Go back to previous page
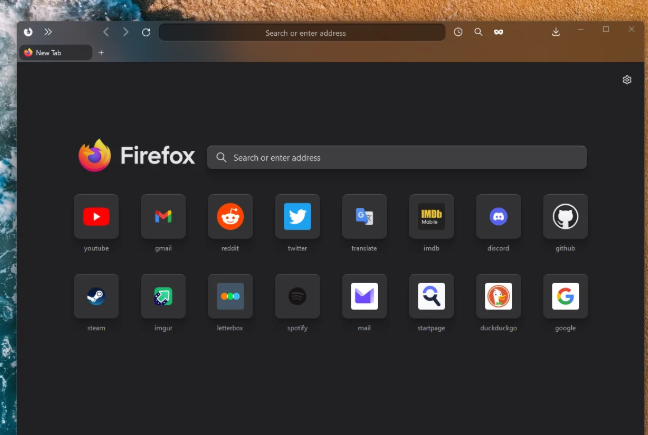The height and width of the screenshot is (435, 648). coord(106,32)
